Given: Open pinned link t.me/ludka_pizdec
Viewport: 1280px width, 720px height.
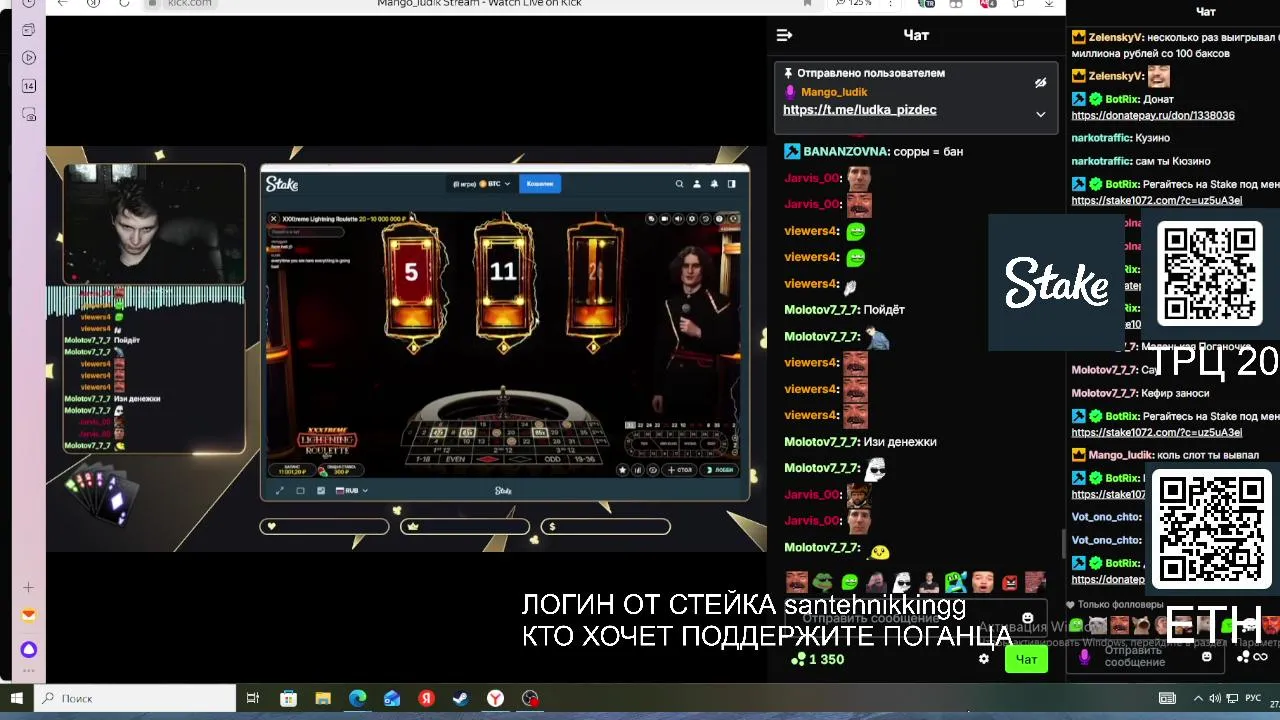Looking at the screenshot, I should pos(860,110).
